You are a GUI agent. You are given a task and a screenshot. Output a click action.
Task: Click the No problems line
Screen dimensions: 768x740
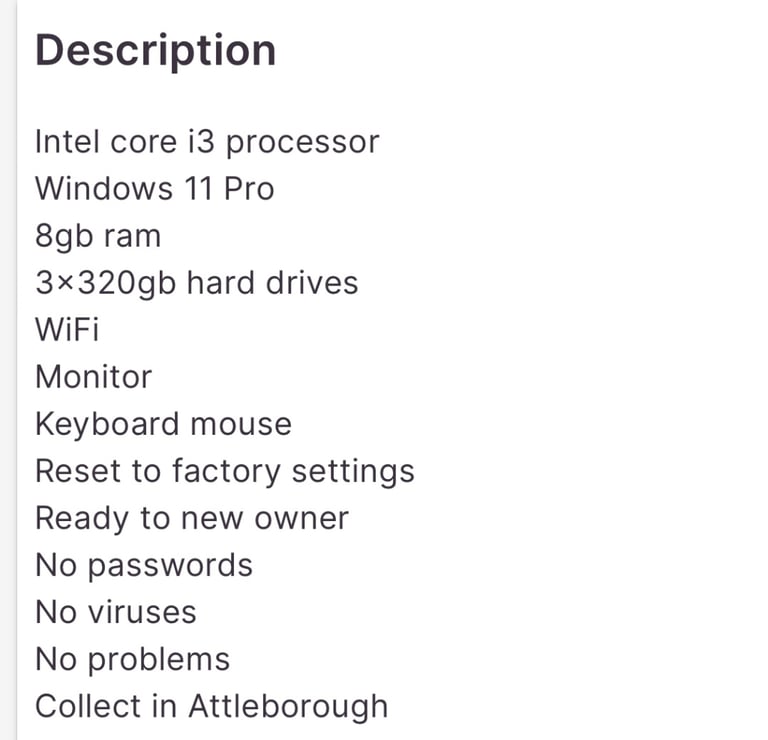[133, 660]
